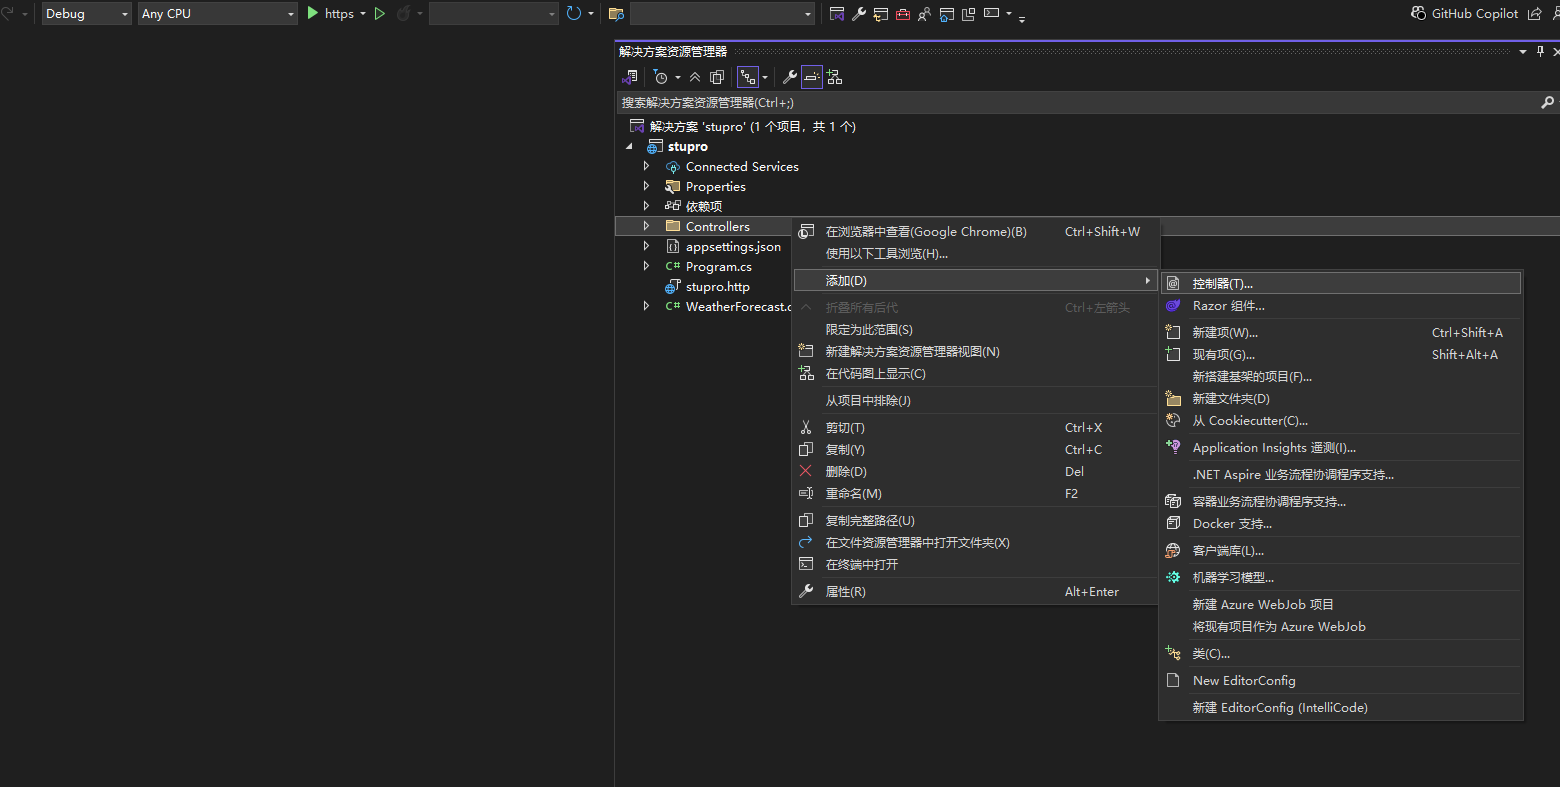Select 控制器(T)... from the Add submenu

click(1341, 284)
